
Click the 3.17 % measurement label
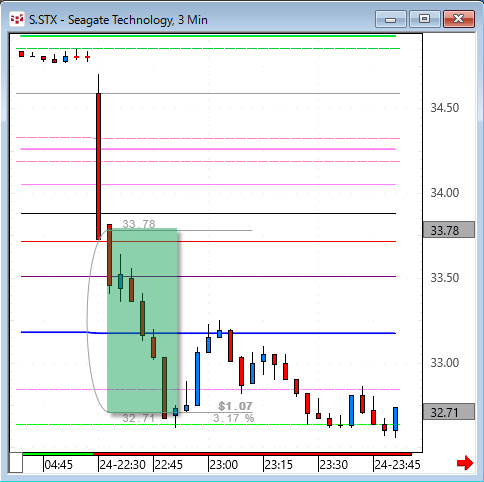click(x=234, y=418)
